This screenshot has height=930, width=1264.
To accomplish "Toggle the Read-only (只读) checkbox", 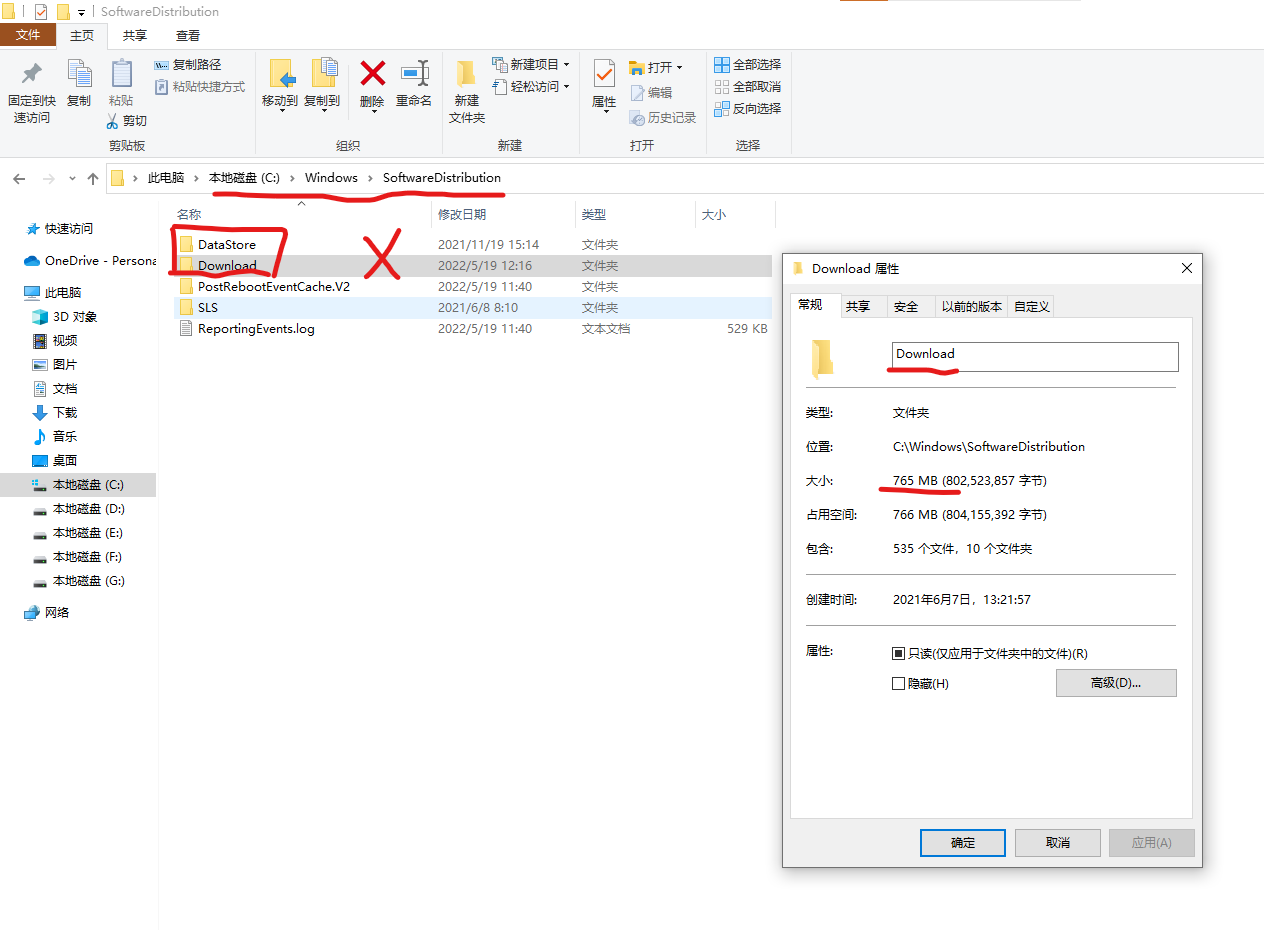I will click(x=898, y=653).
